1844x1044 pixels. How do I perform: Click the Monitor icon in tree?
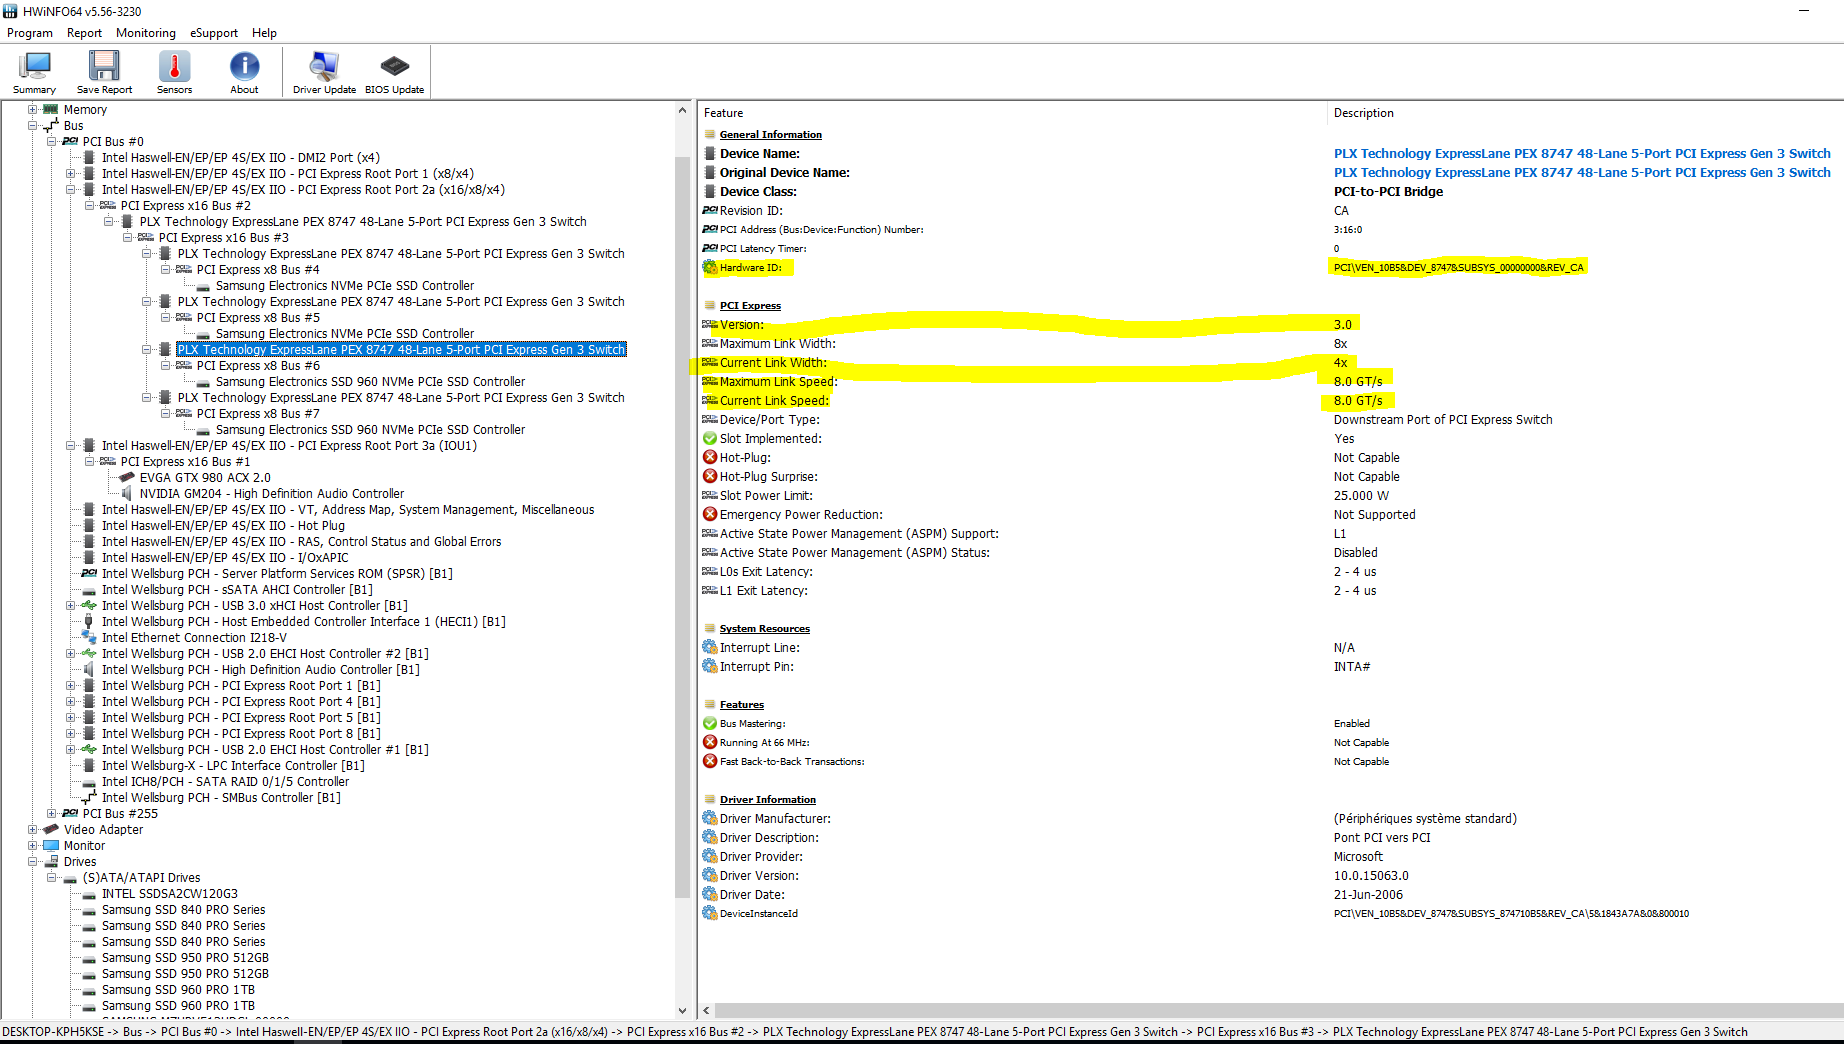click(51, 846)
